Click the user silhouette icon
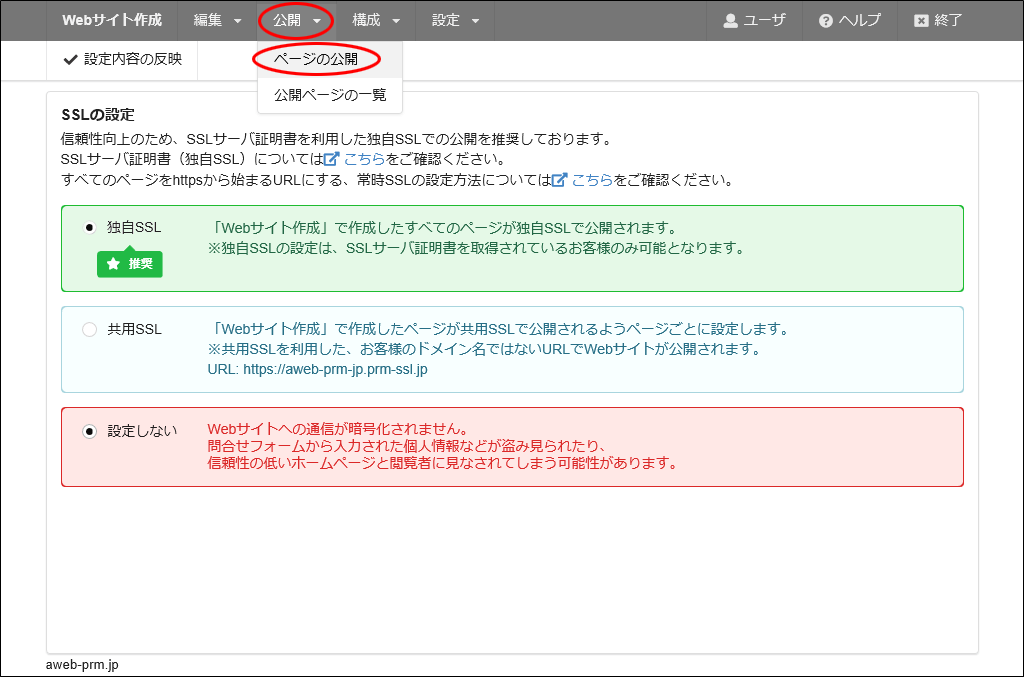1024x677 pixels. pos(730,21)
